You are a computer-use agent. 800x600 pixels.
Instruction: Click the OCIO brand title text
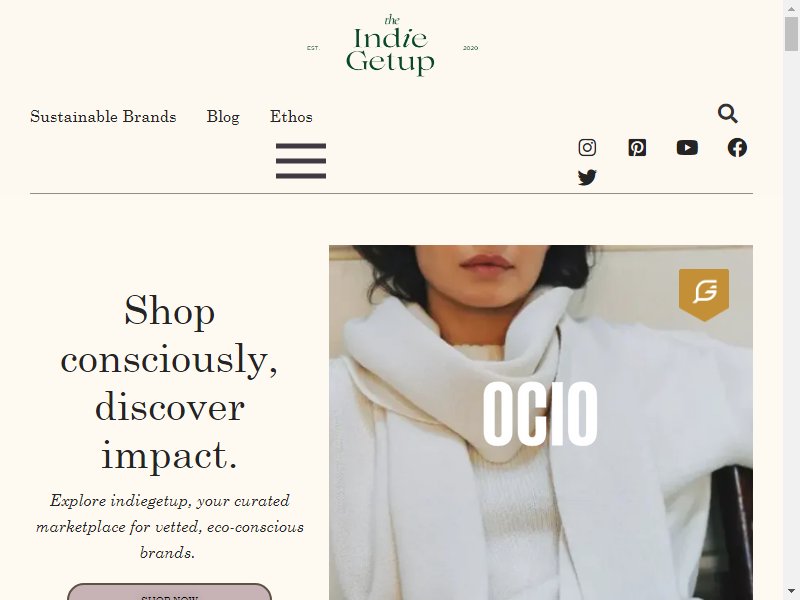pos(540,414)
